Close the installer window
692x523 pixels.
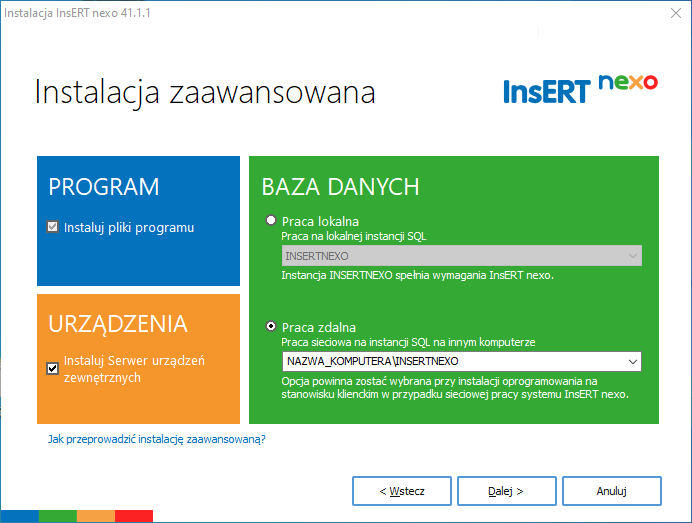point(676,13)
